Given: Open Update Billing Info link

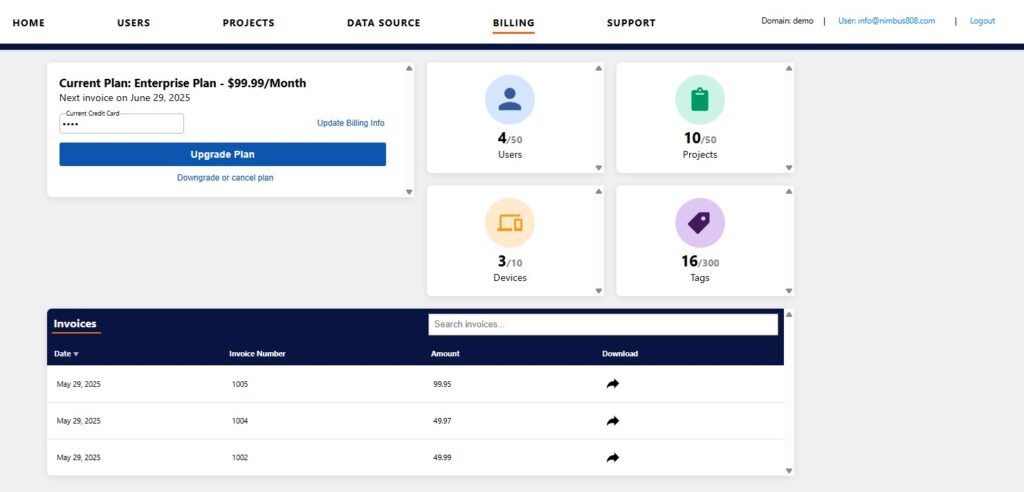Looking at the screenshot, I should pyautogui.click(x=351, y=123).
